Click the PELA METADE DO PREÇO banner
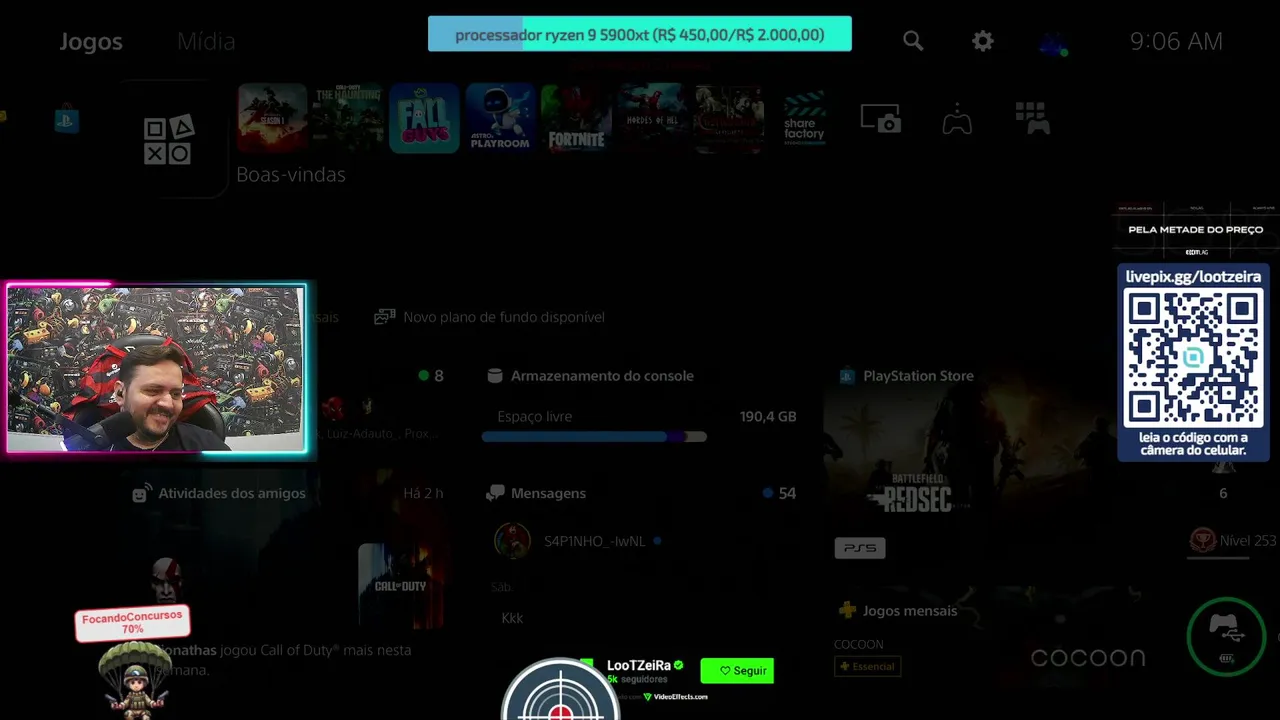The height and width of the screenshot is (720, 1280). [x=1195, y=229]
